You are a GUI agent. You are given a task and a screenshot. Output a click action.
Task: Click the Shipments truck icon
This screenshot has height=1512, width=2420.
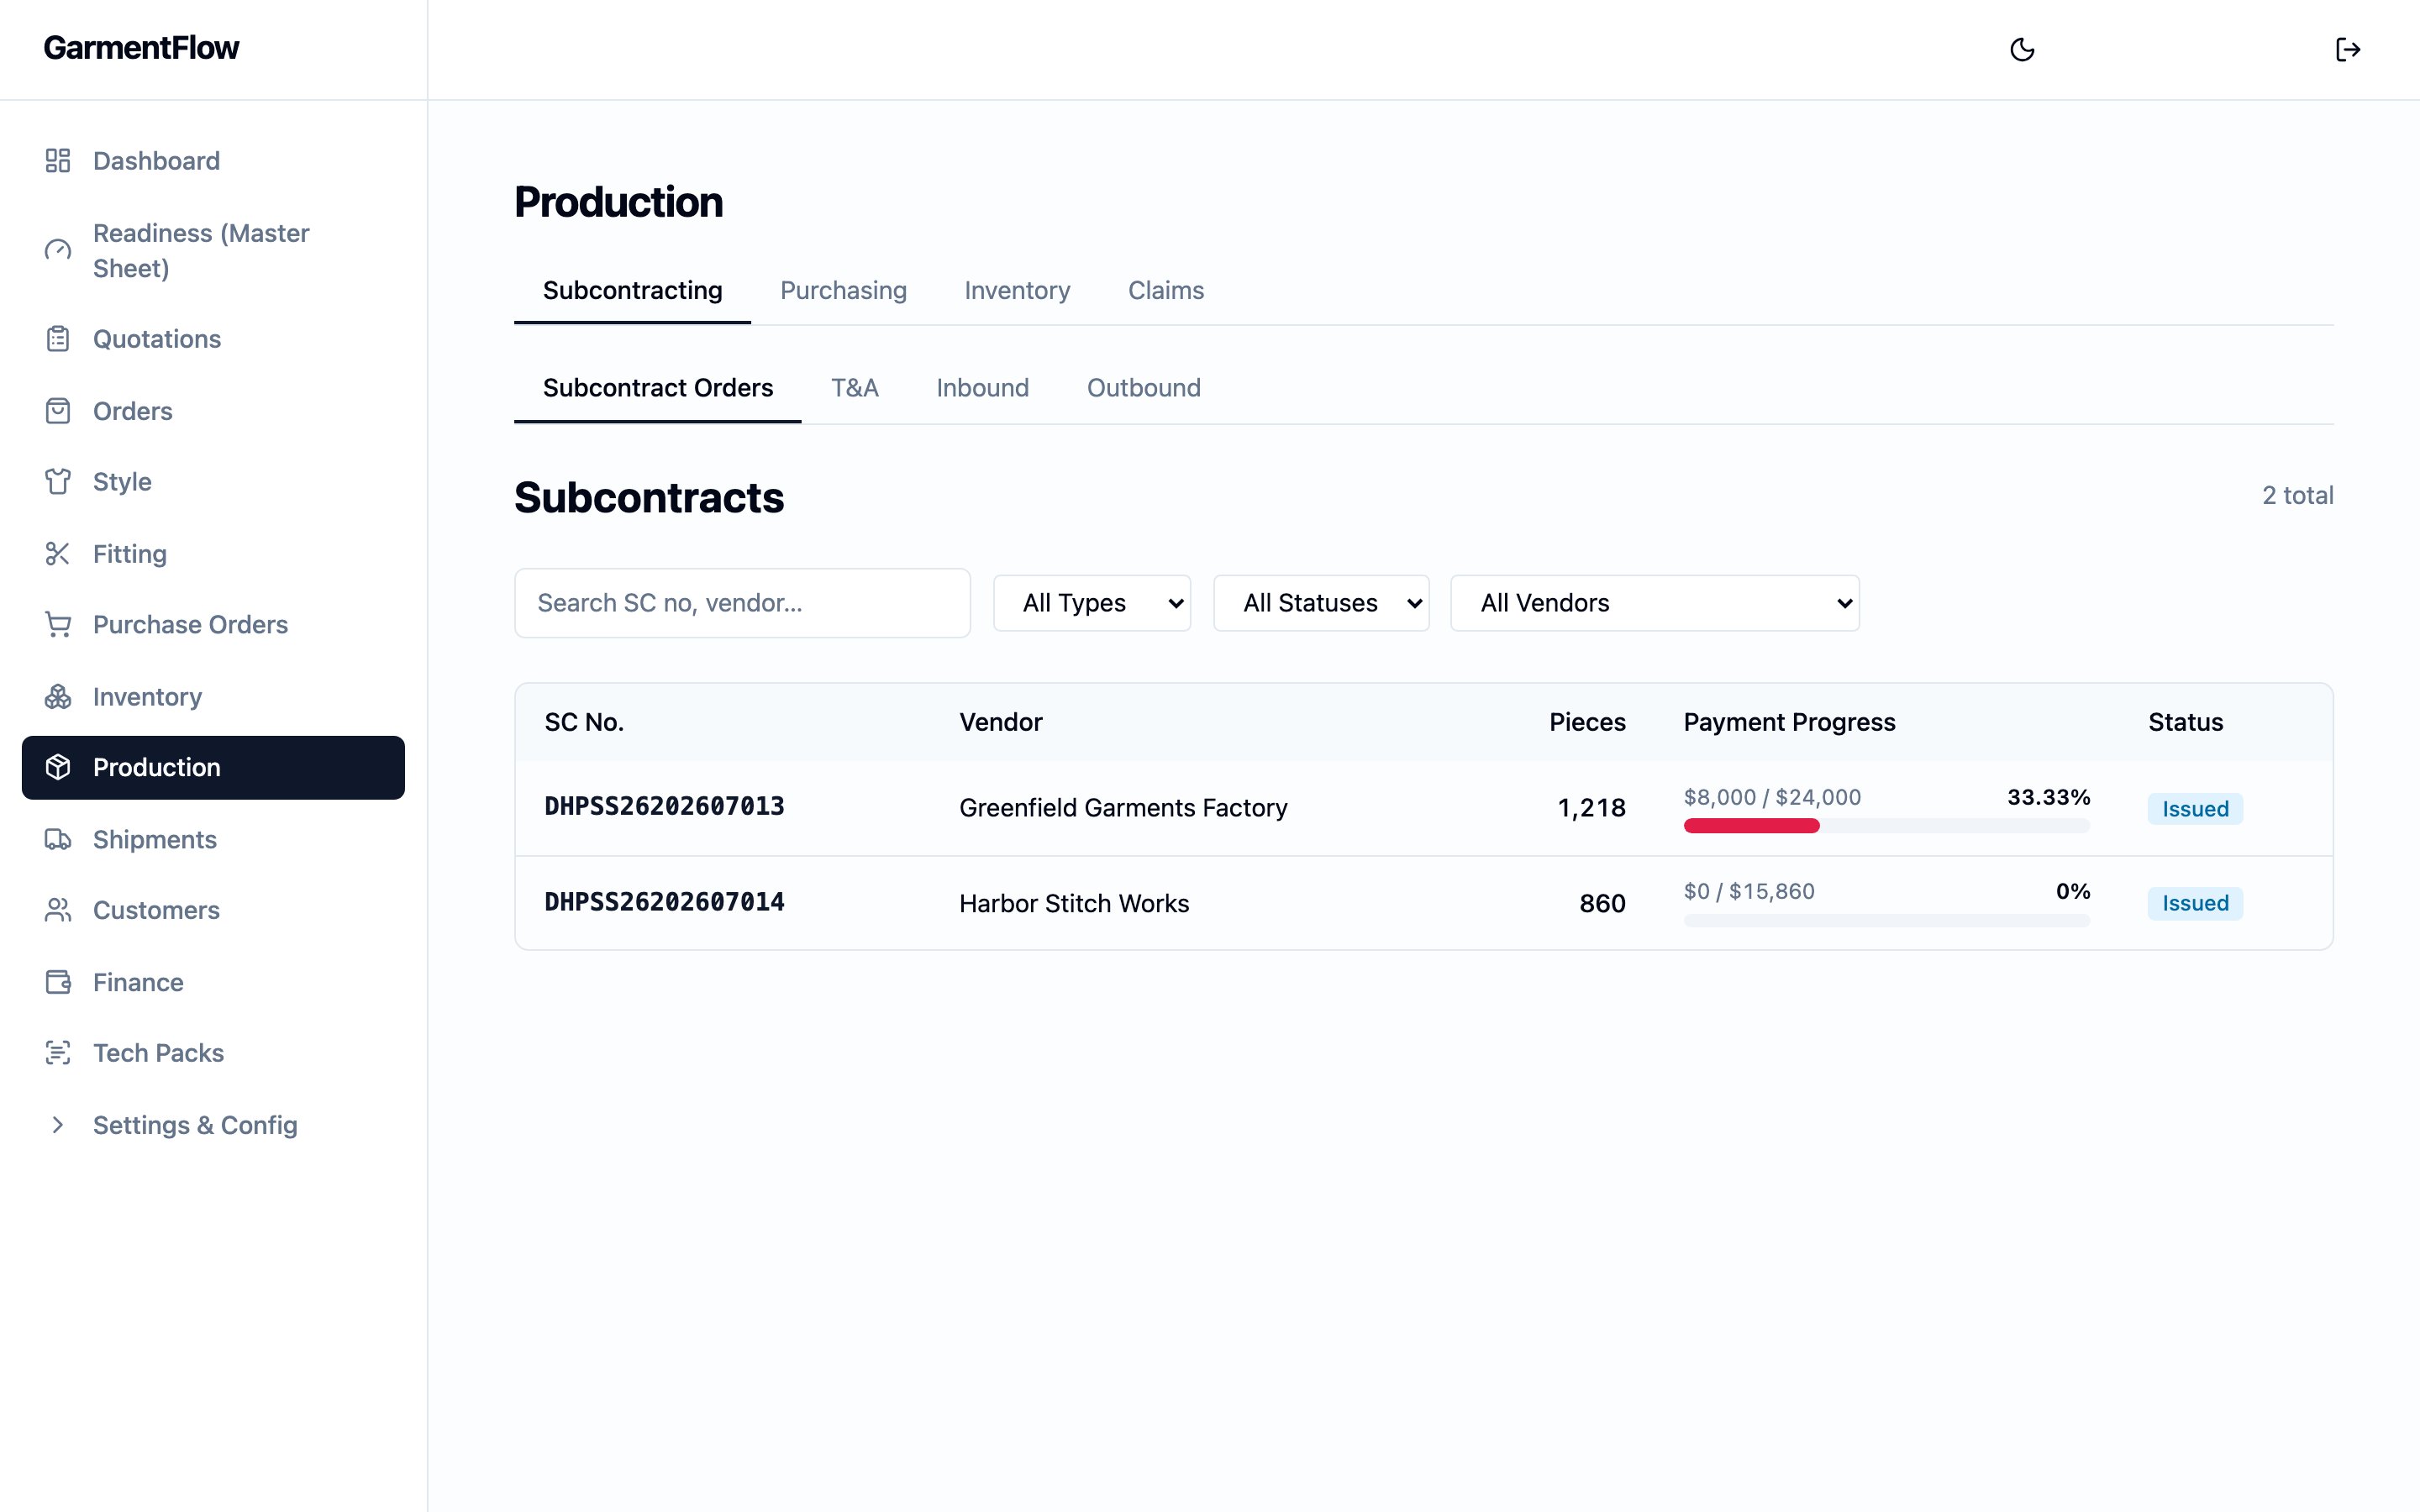pos(58,840)
